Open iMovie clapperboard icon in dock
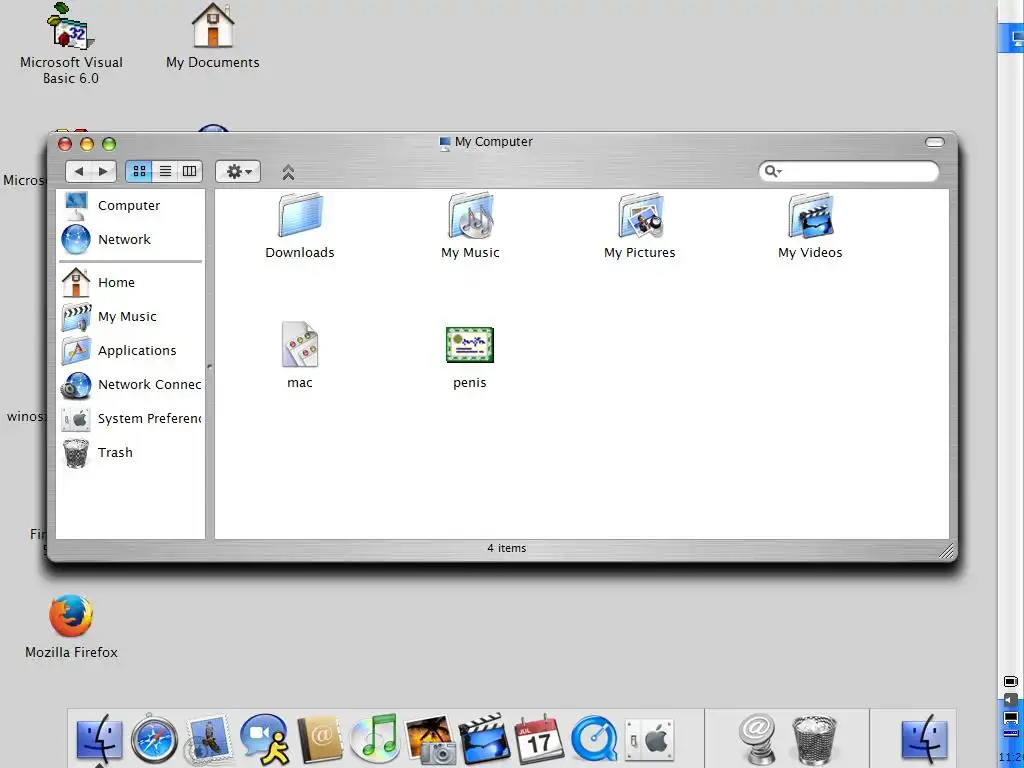 point(484,740)
